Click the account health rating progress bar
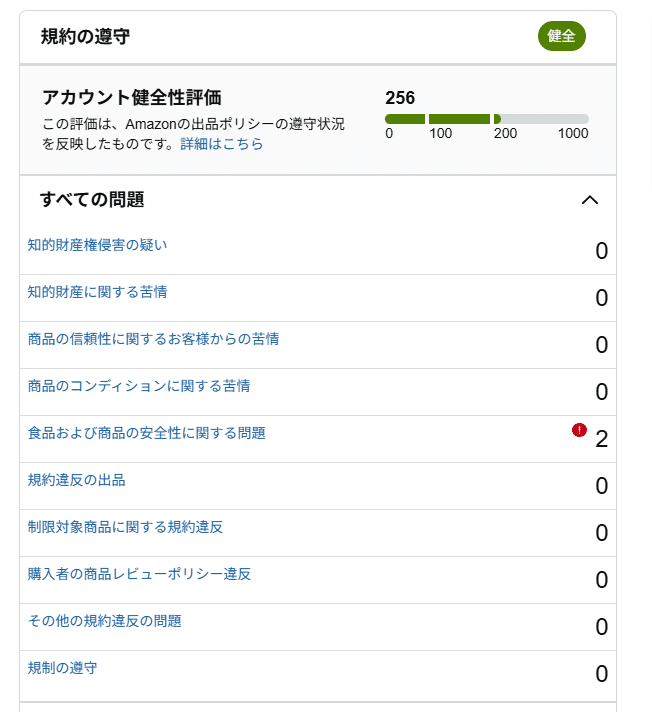This screenshot has width=652, height=712. pos(487,119)
